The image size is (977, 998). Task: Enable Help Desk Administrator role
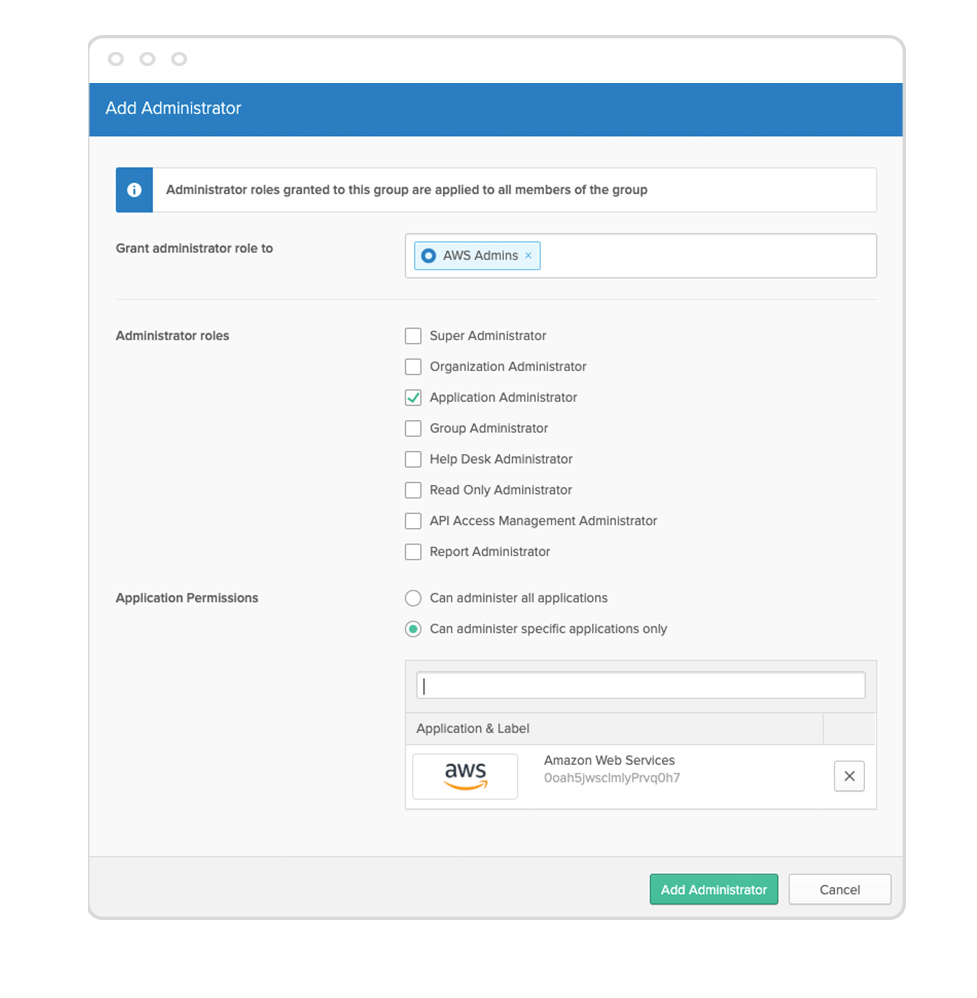coord(413,460)
